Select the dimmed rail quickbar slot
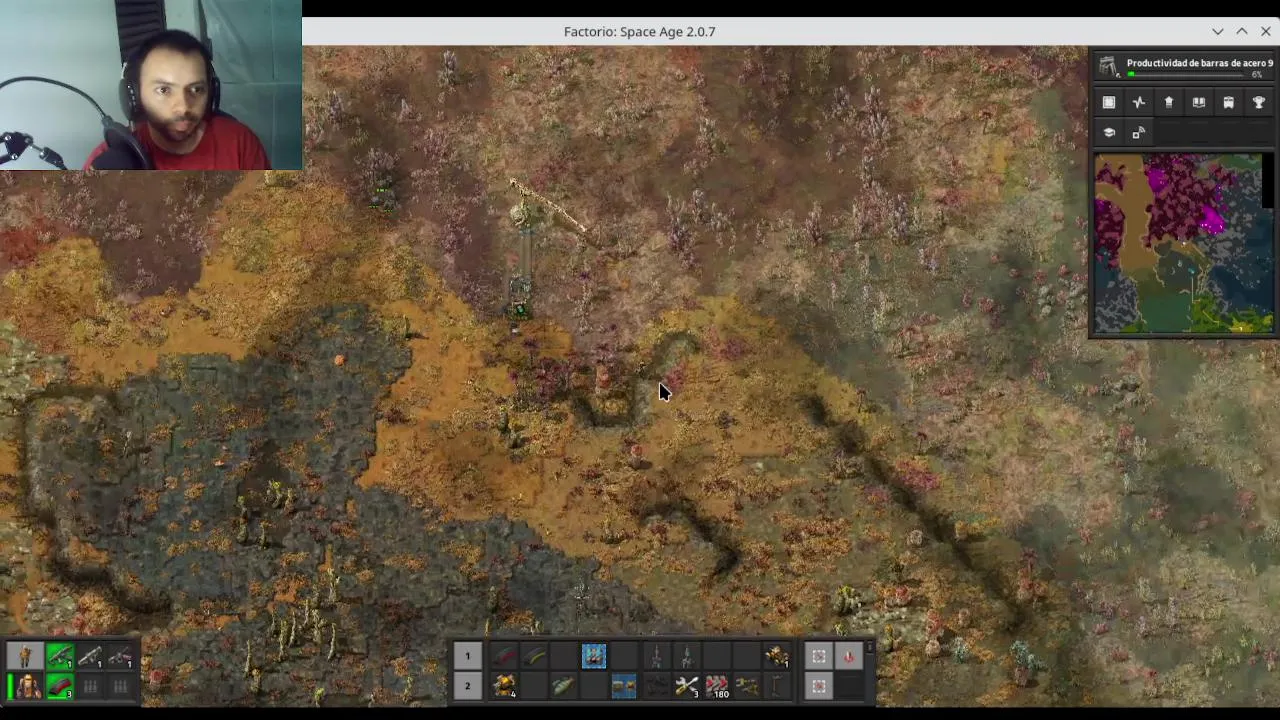The width and height of the screenshot is (1280, 720). (656, 686)
